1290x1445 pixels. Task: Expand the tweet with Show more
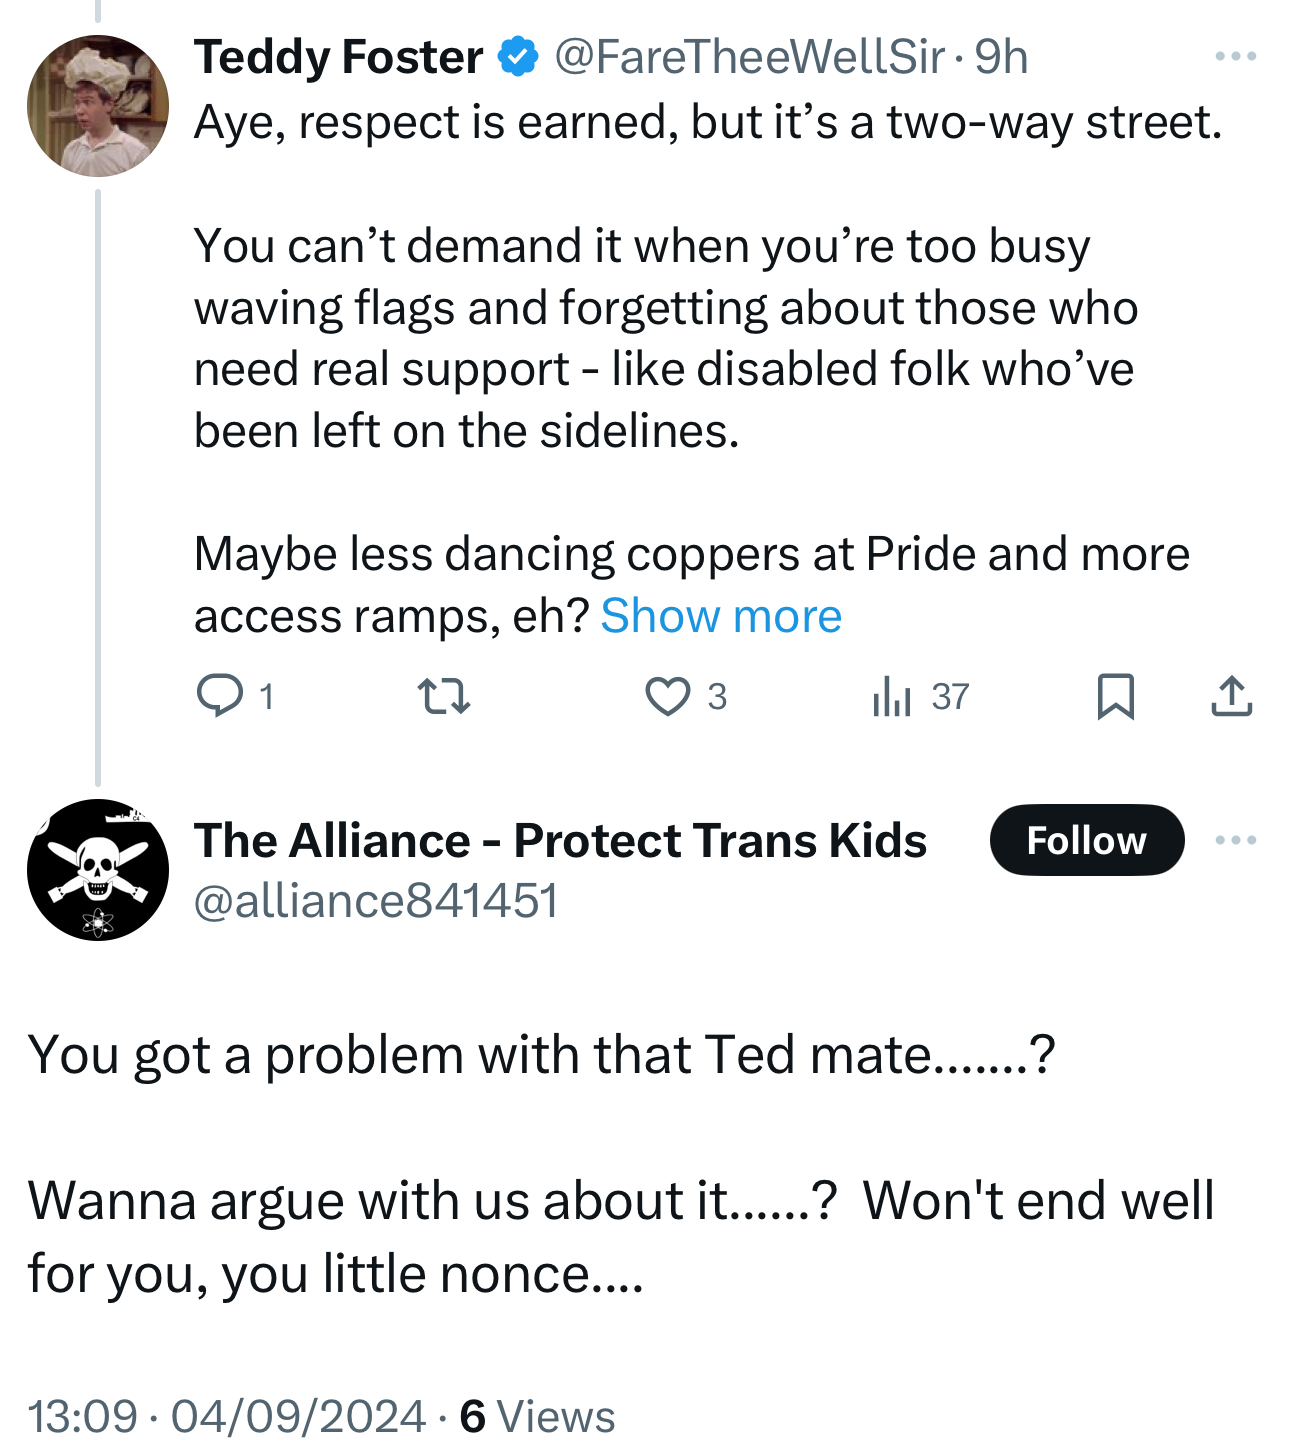point(721,616)
